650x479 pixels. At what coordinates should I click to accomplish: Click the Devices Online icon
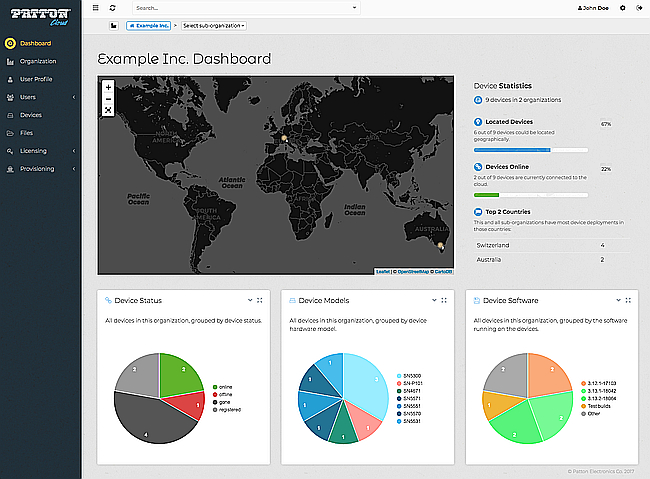tap(478, 167)
